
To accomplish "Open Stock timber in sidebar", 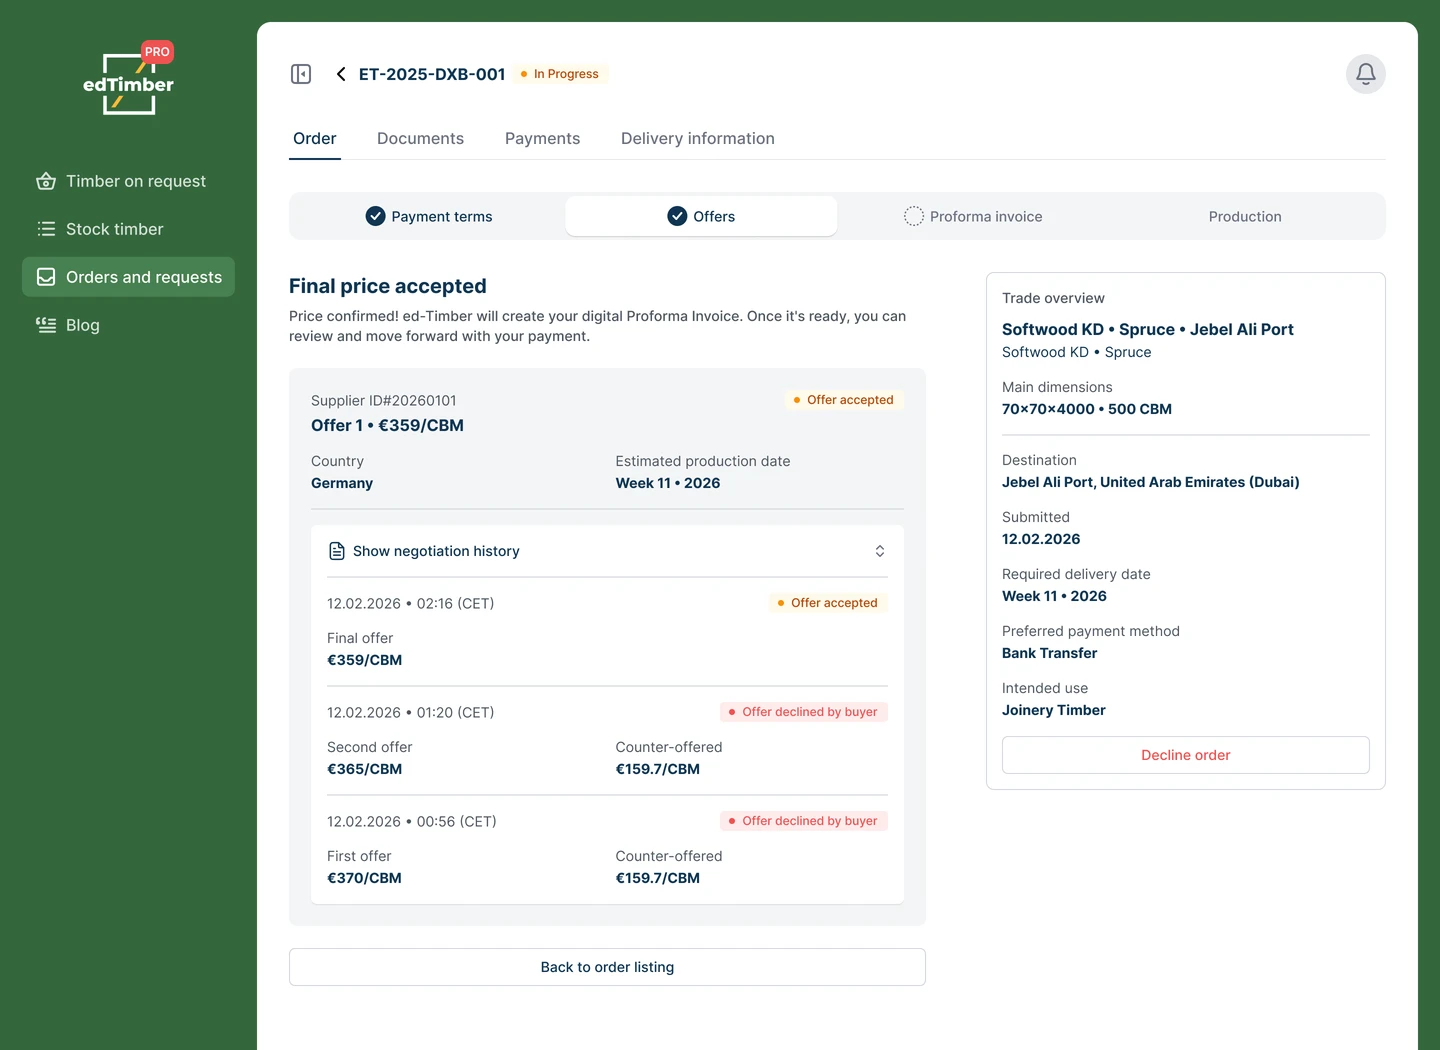I will (128, 229).
